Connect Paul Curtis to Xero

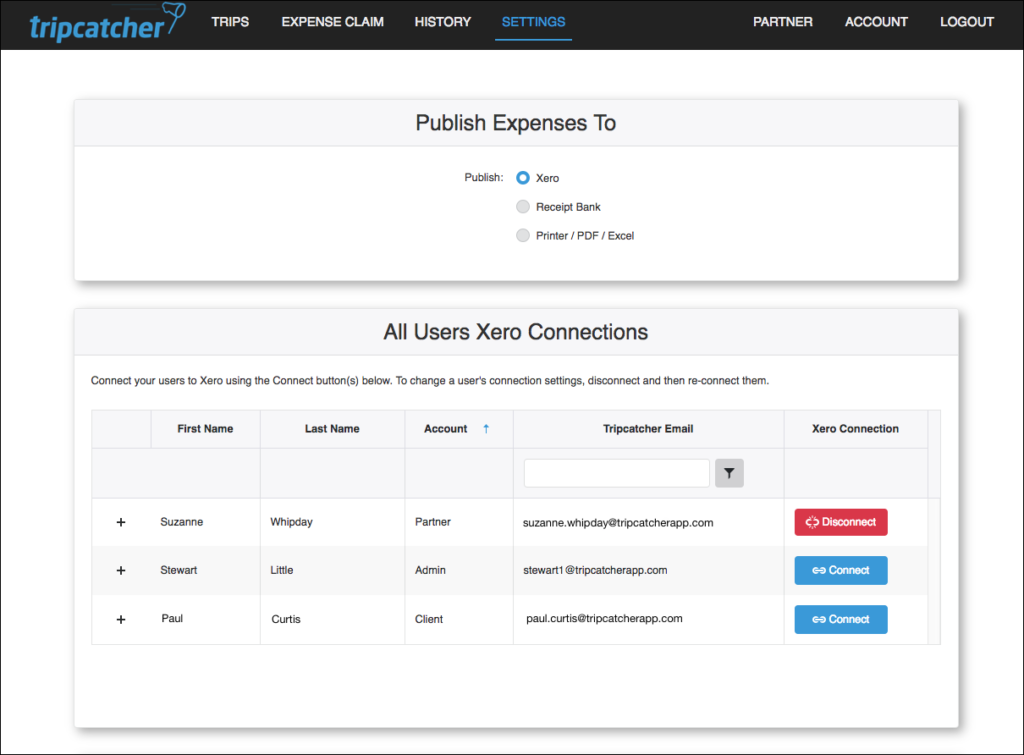840,619
